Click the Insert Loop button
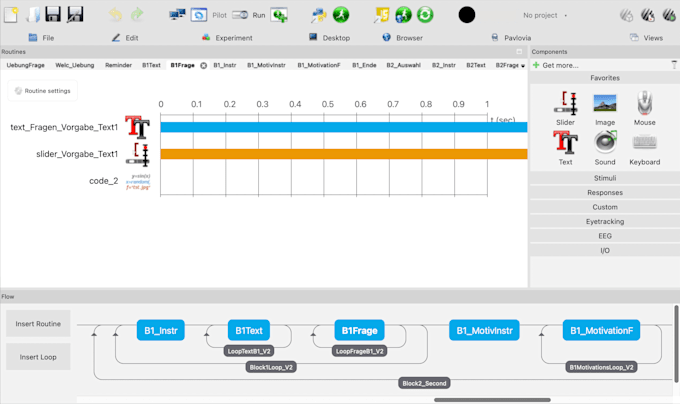This screenshot has width=680, height=404. [x=38, y=357]
